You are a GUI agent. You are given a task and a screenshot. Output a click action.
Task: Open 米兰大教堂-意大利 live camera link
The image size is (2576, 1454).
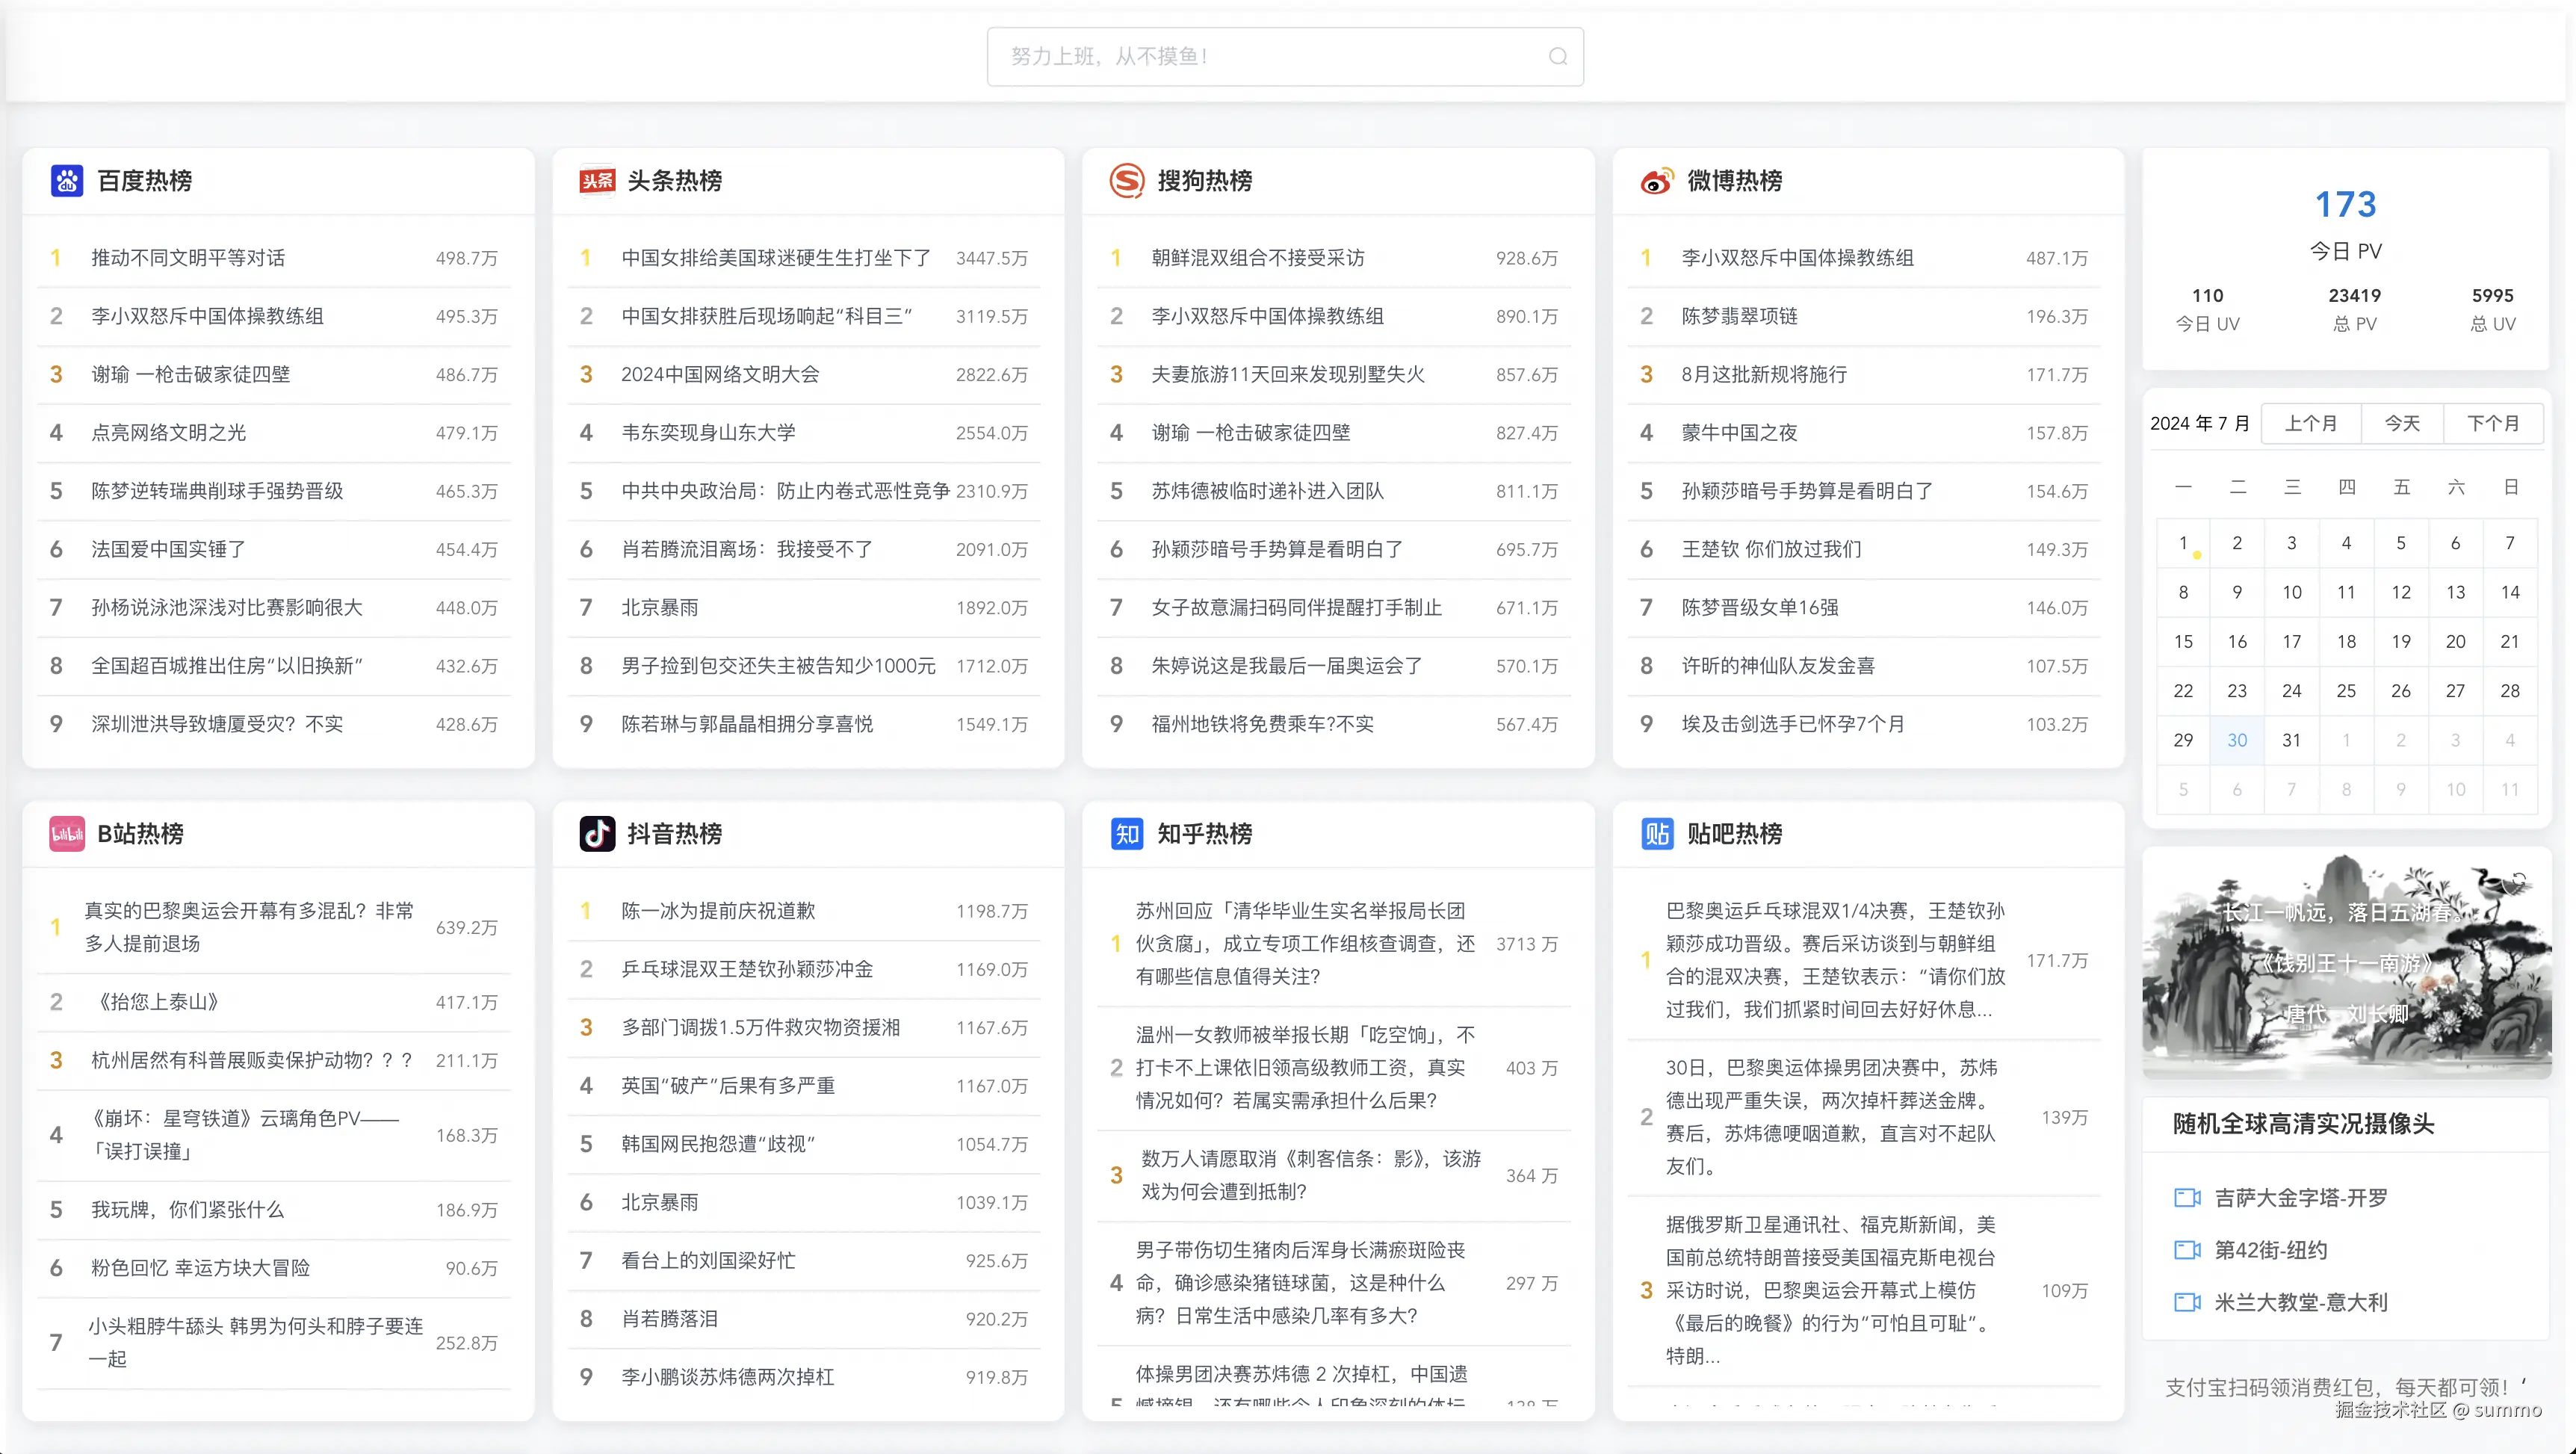pos(2300,1303)
